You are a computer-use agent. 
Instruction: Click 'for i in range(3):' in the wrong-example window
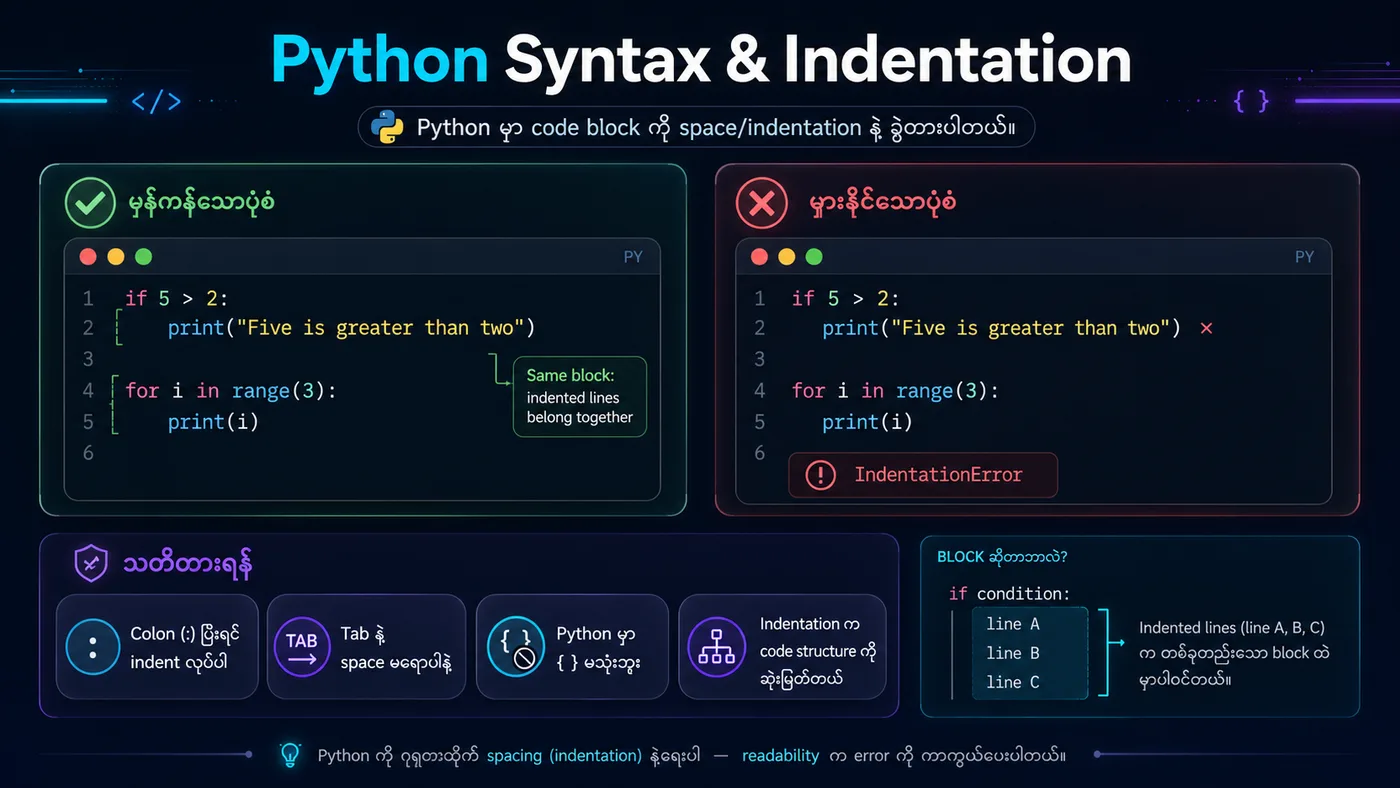[x=895, y=391]
